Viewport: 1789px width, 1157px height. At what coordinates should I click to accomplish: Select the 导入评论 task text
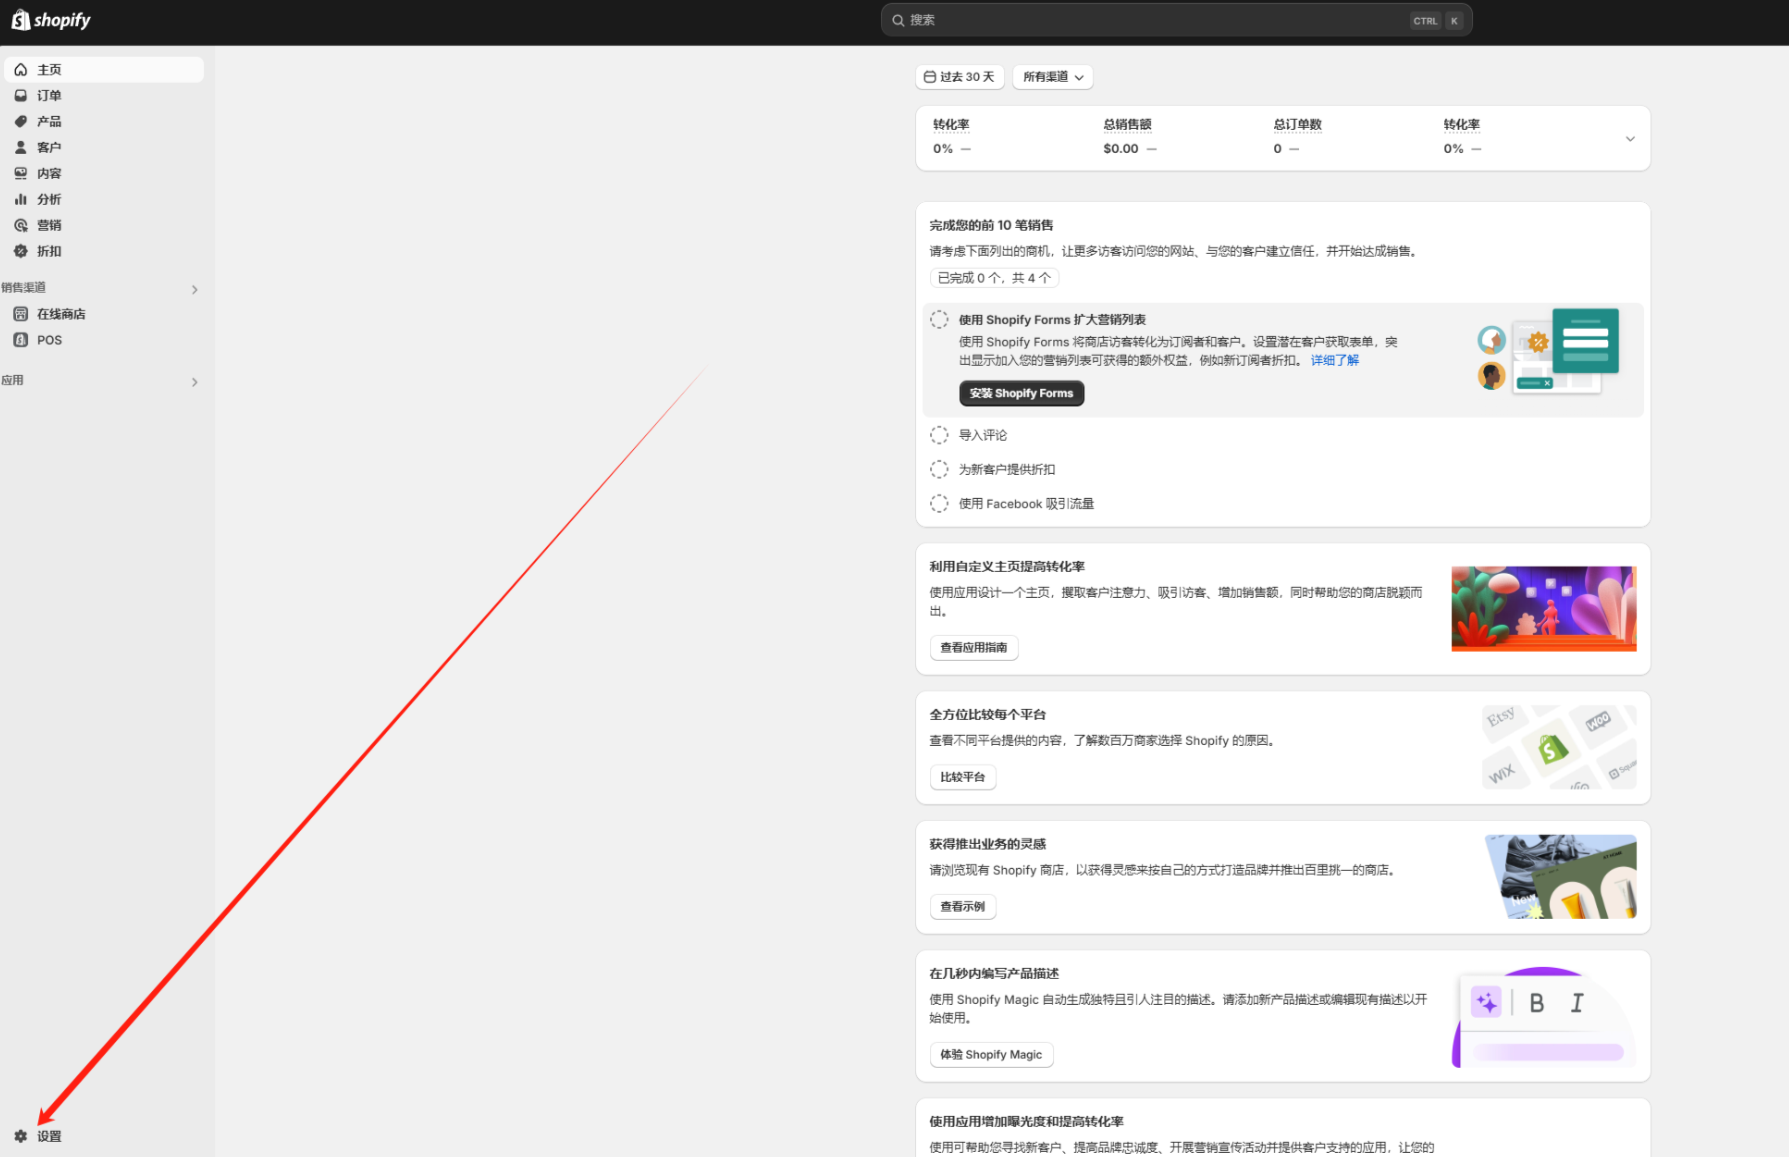point(982,435)
